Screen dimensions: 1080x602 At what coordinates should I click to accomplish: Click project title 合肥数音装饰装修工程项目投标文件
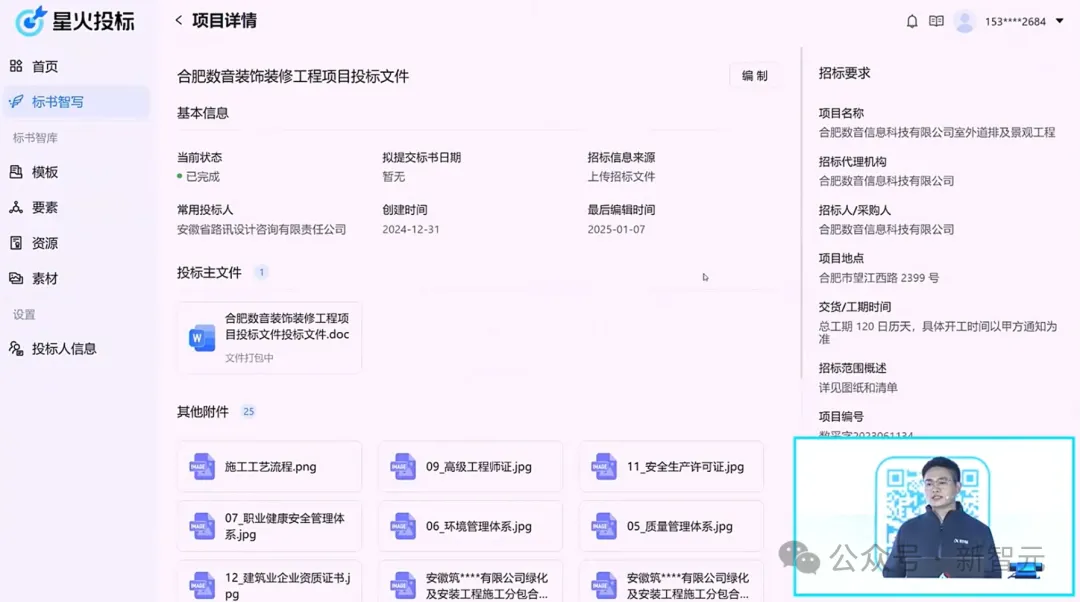(293, 76)
